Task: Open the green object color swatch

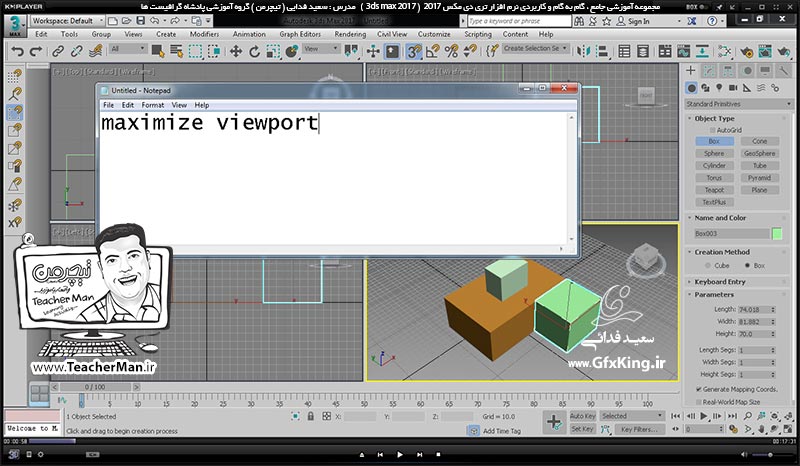Action: (x=777, y=234)
